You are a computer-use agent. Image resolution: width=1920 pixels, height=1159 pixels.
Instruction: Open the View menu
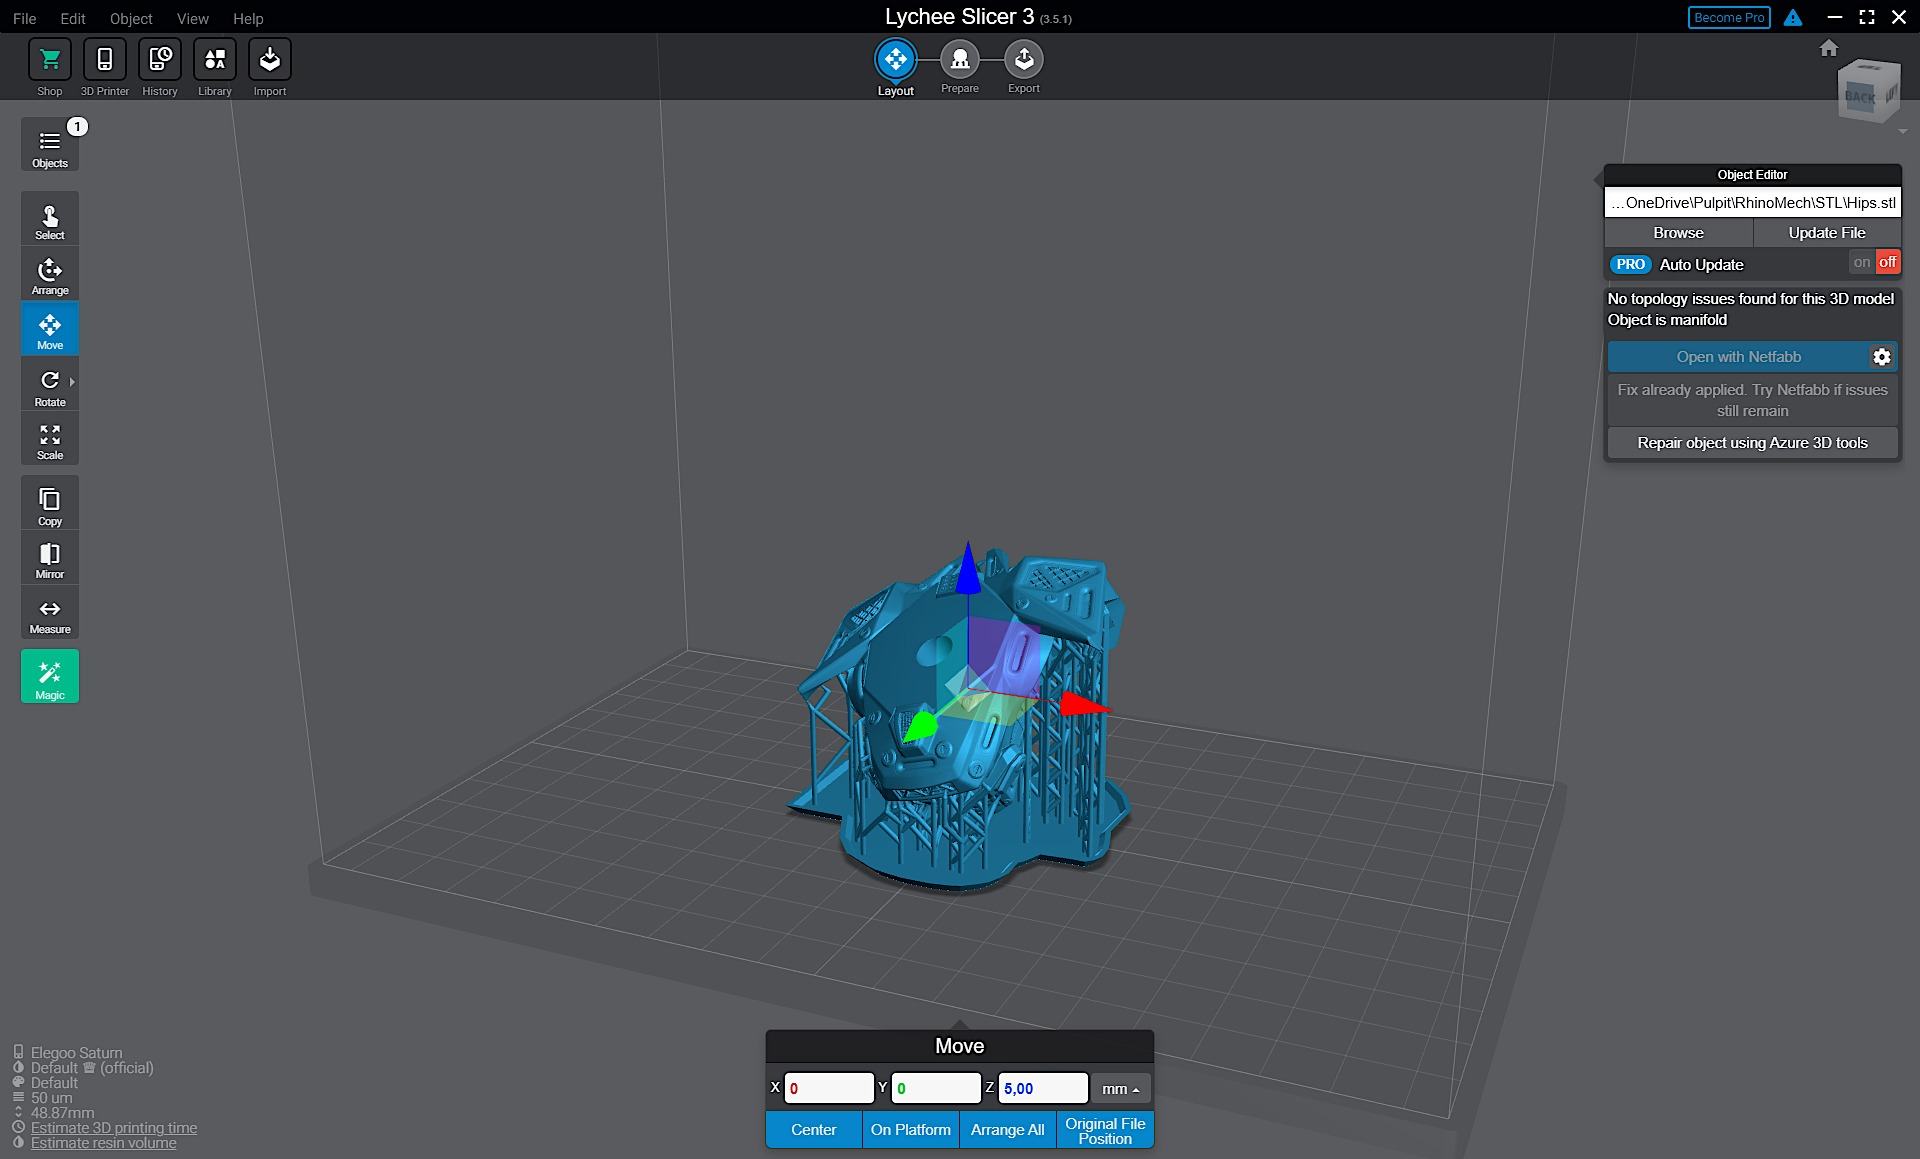193,18
